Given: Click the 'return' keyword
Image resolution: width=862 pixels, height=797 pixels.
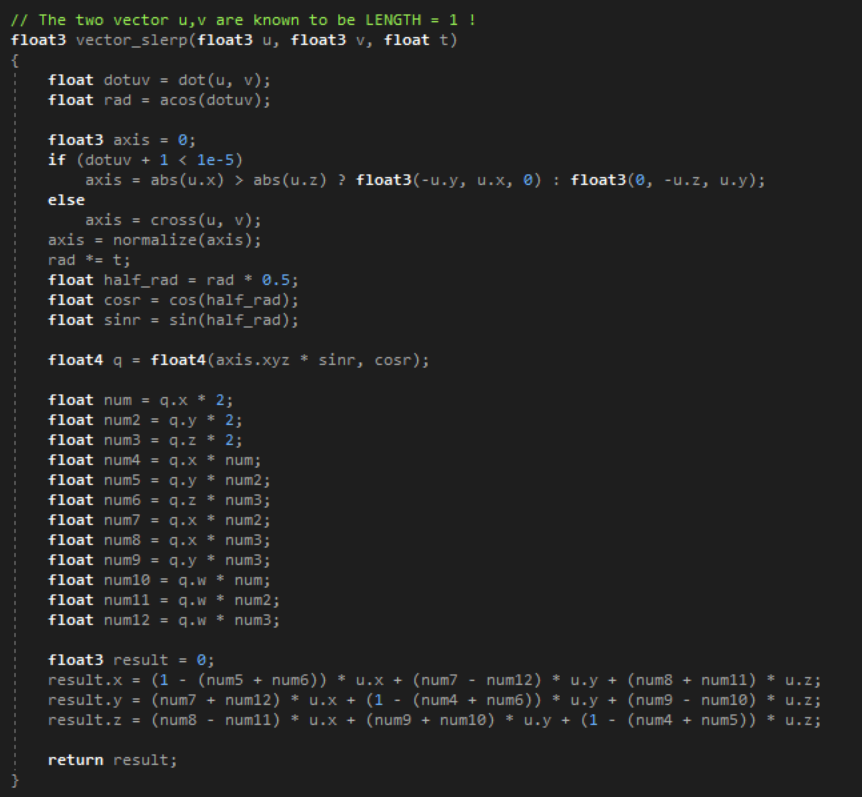Looking at the screenshot, I should (x=75, y=760).
